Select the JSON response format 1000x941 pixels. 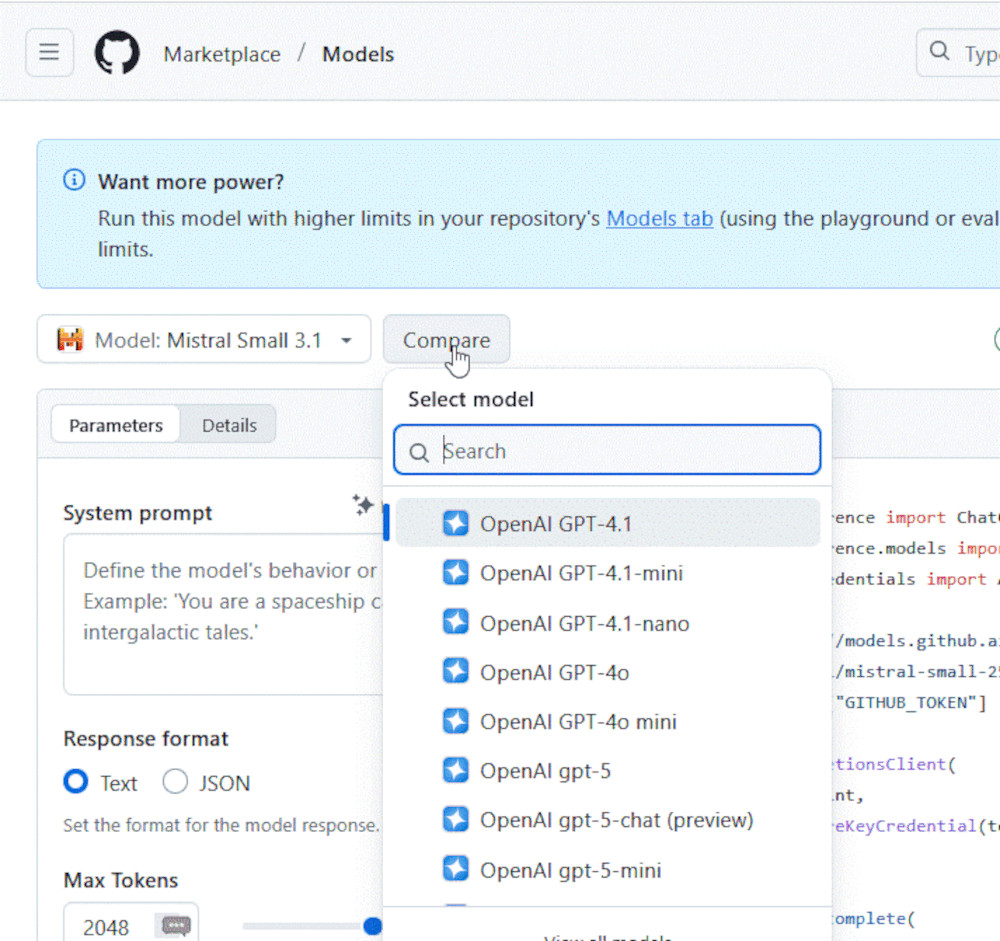point(175,783)
